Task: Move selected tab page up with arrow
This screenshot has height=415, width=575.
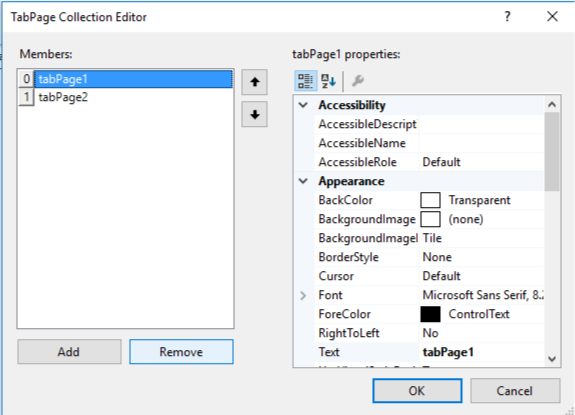Action: (x=254, y=82)
